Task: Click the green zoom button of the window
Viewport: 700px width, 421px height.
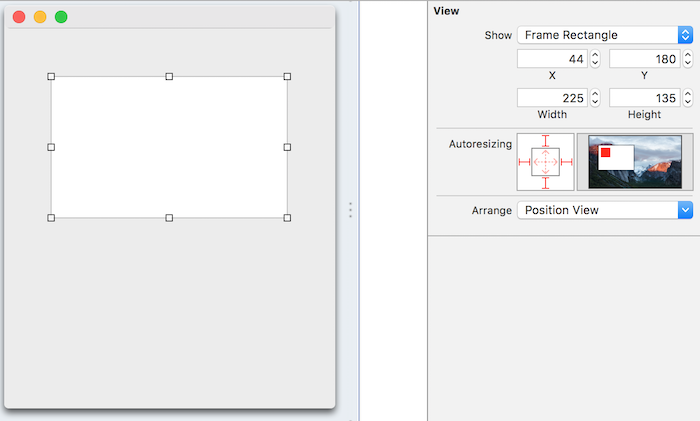Action: point(61,17)
